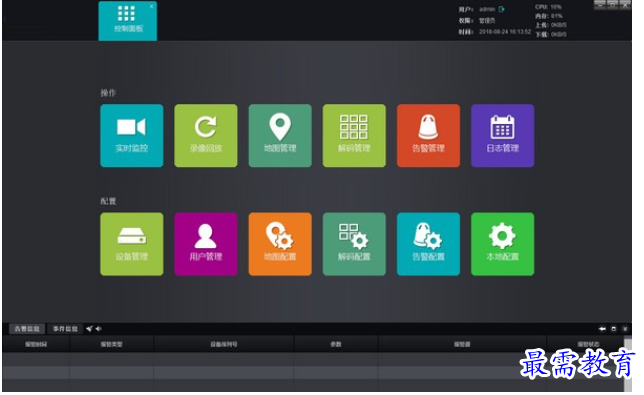Click the 设备序列号 column header
The width and height of the screenshot is (644, 395).
pos(224,344)
